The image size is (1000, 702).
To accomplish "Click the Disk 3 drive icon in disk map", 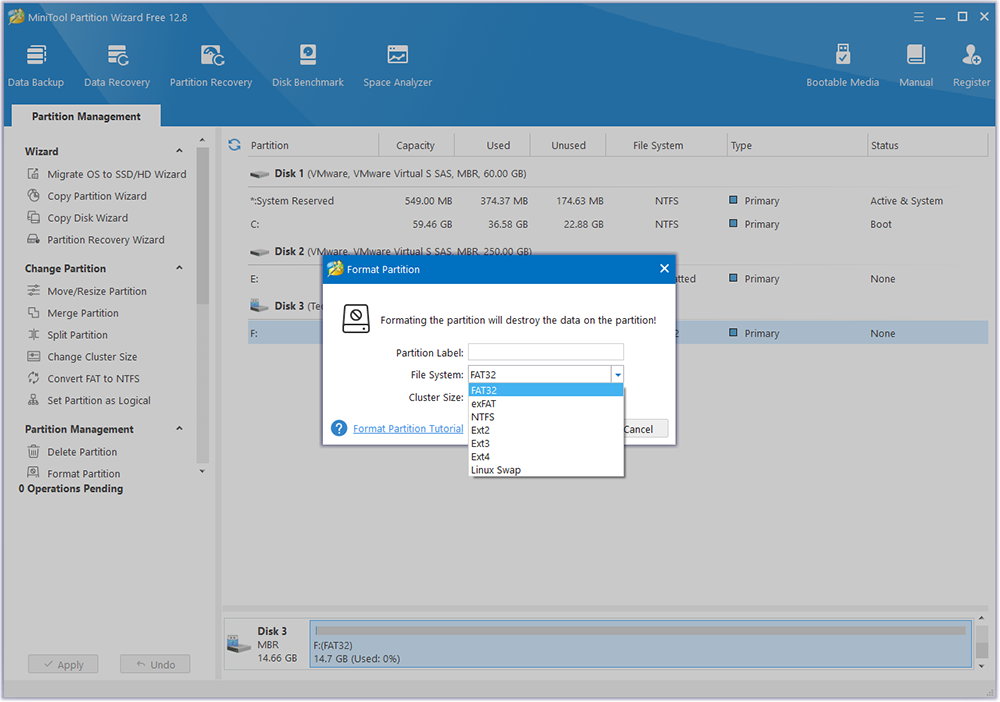I will (x=239, y=644).
